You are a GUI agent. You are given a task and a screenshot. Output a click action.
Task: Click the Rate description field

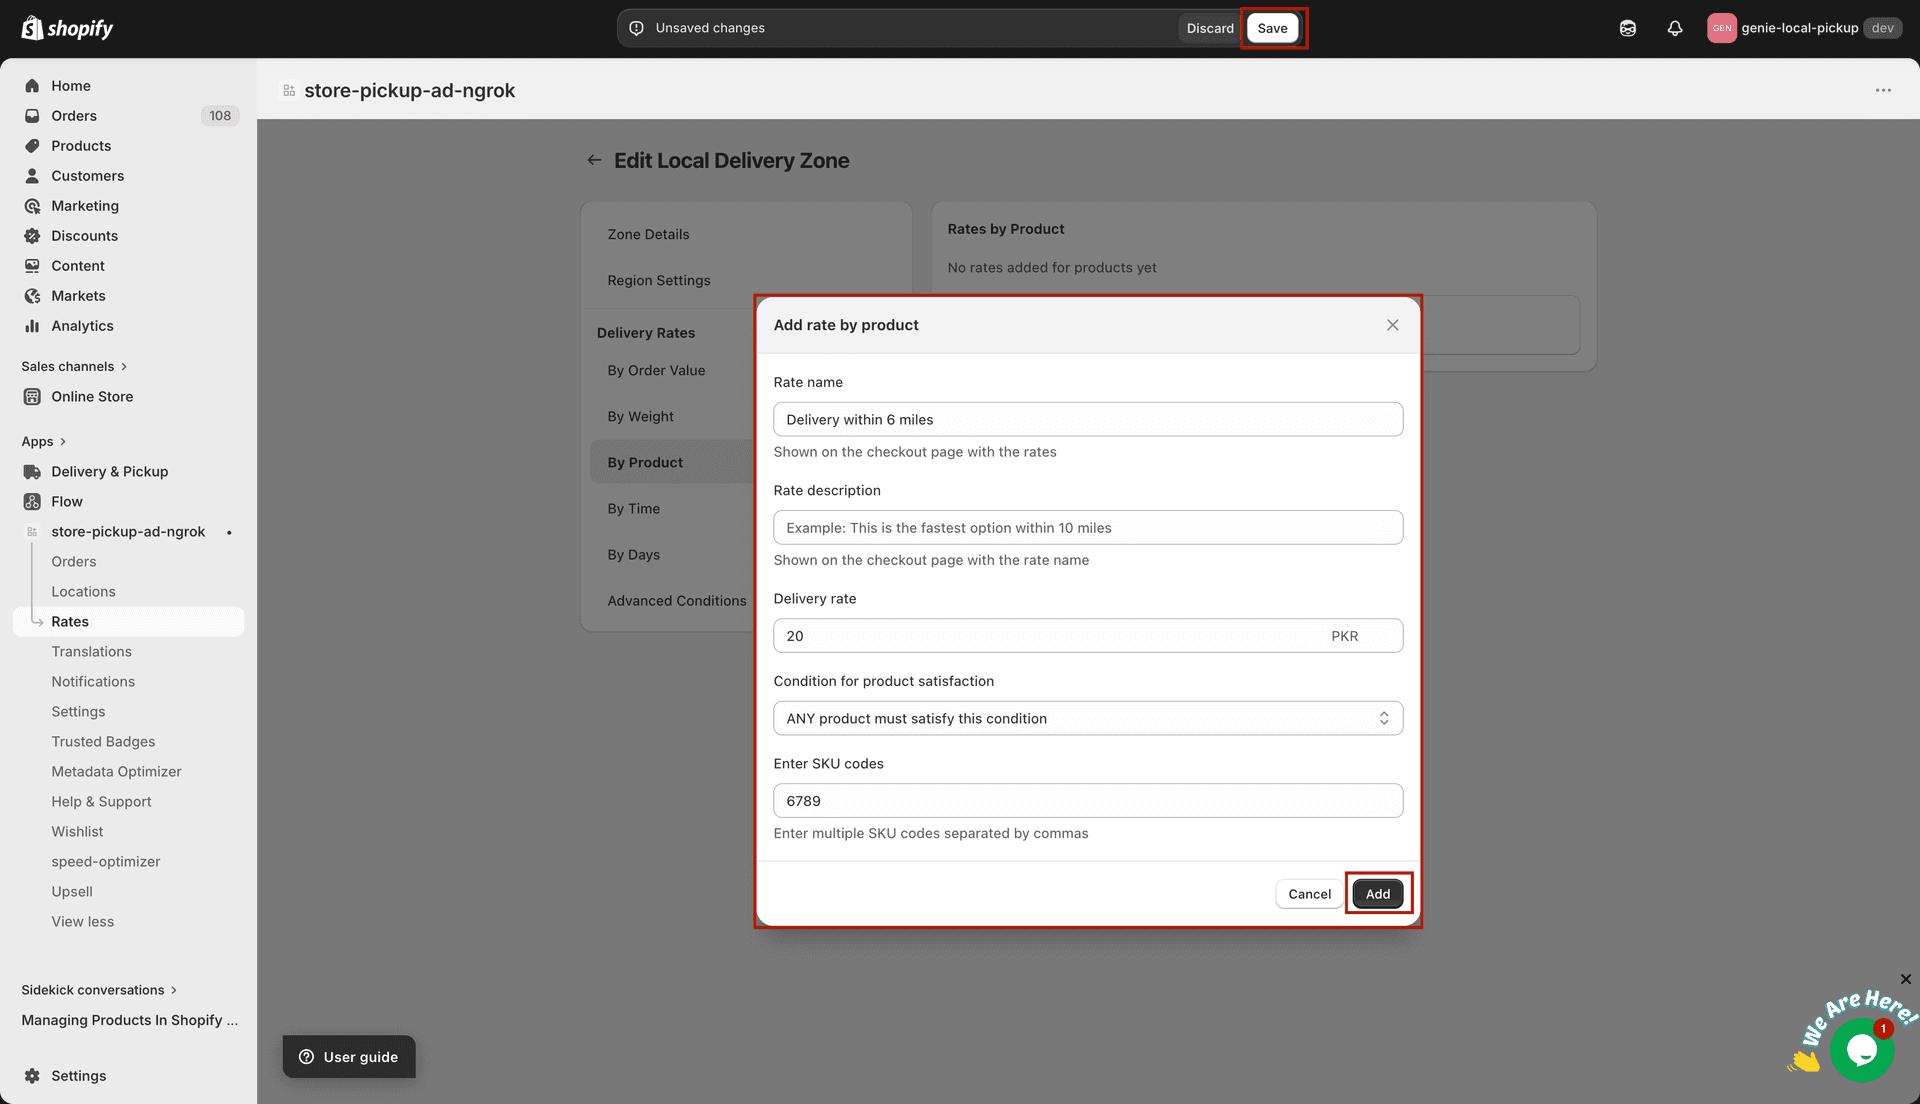coord(1088,527)
